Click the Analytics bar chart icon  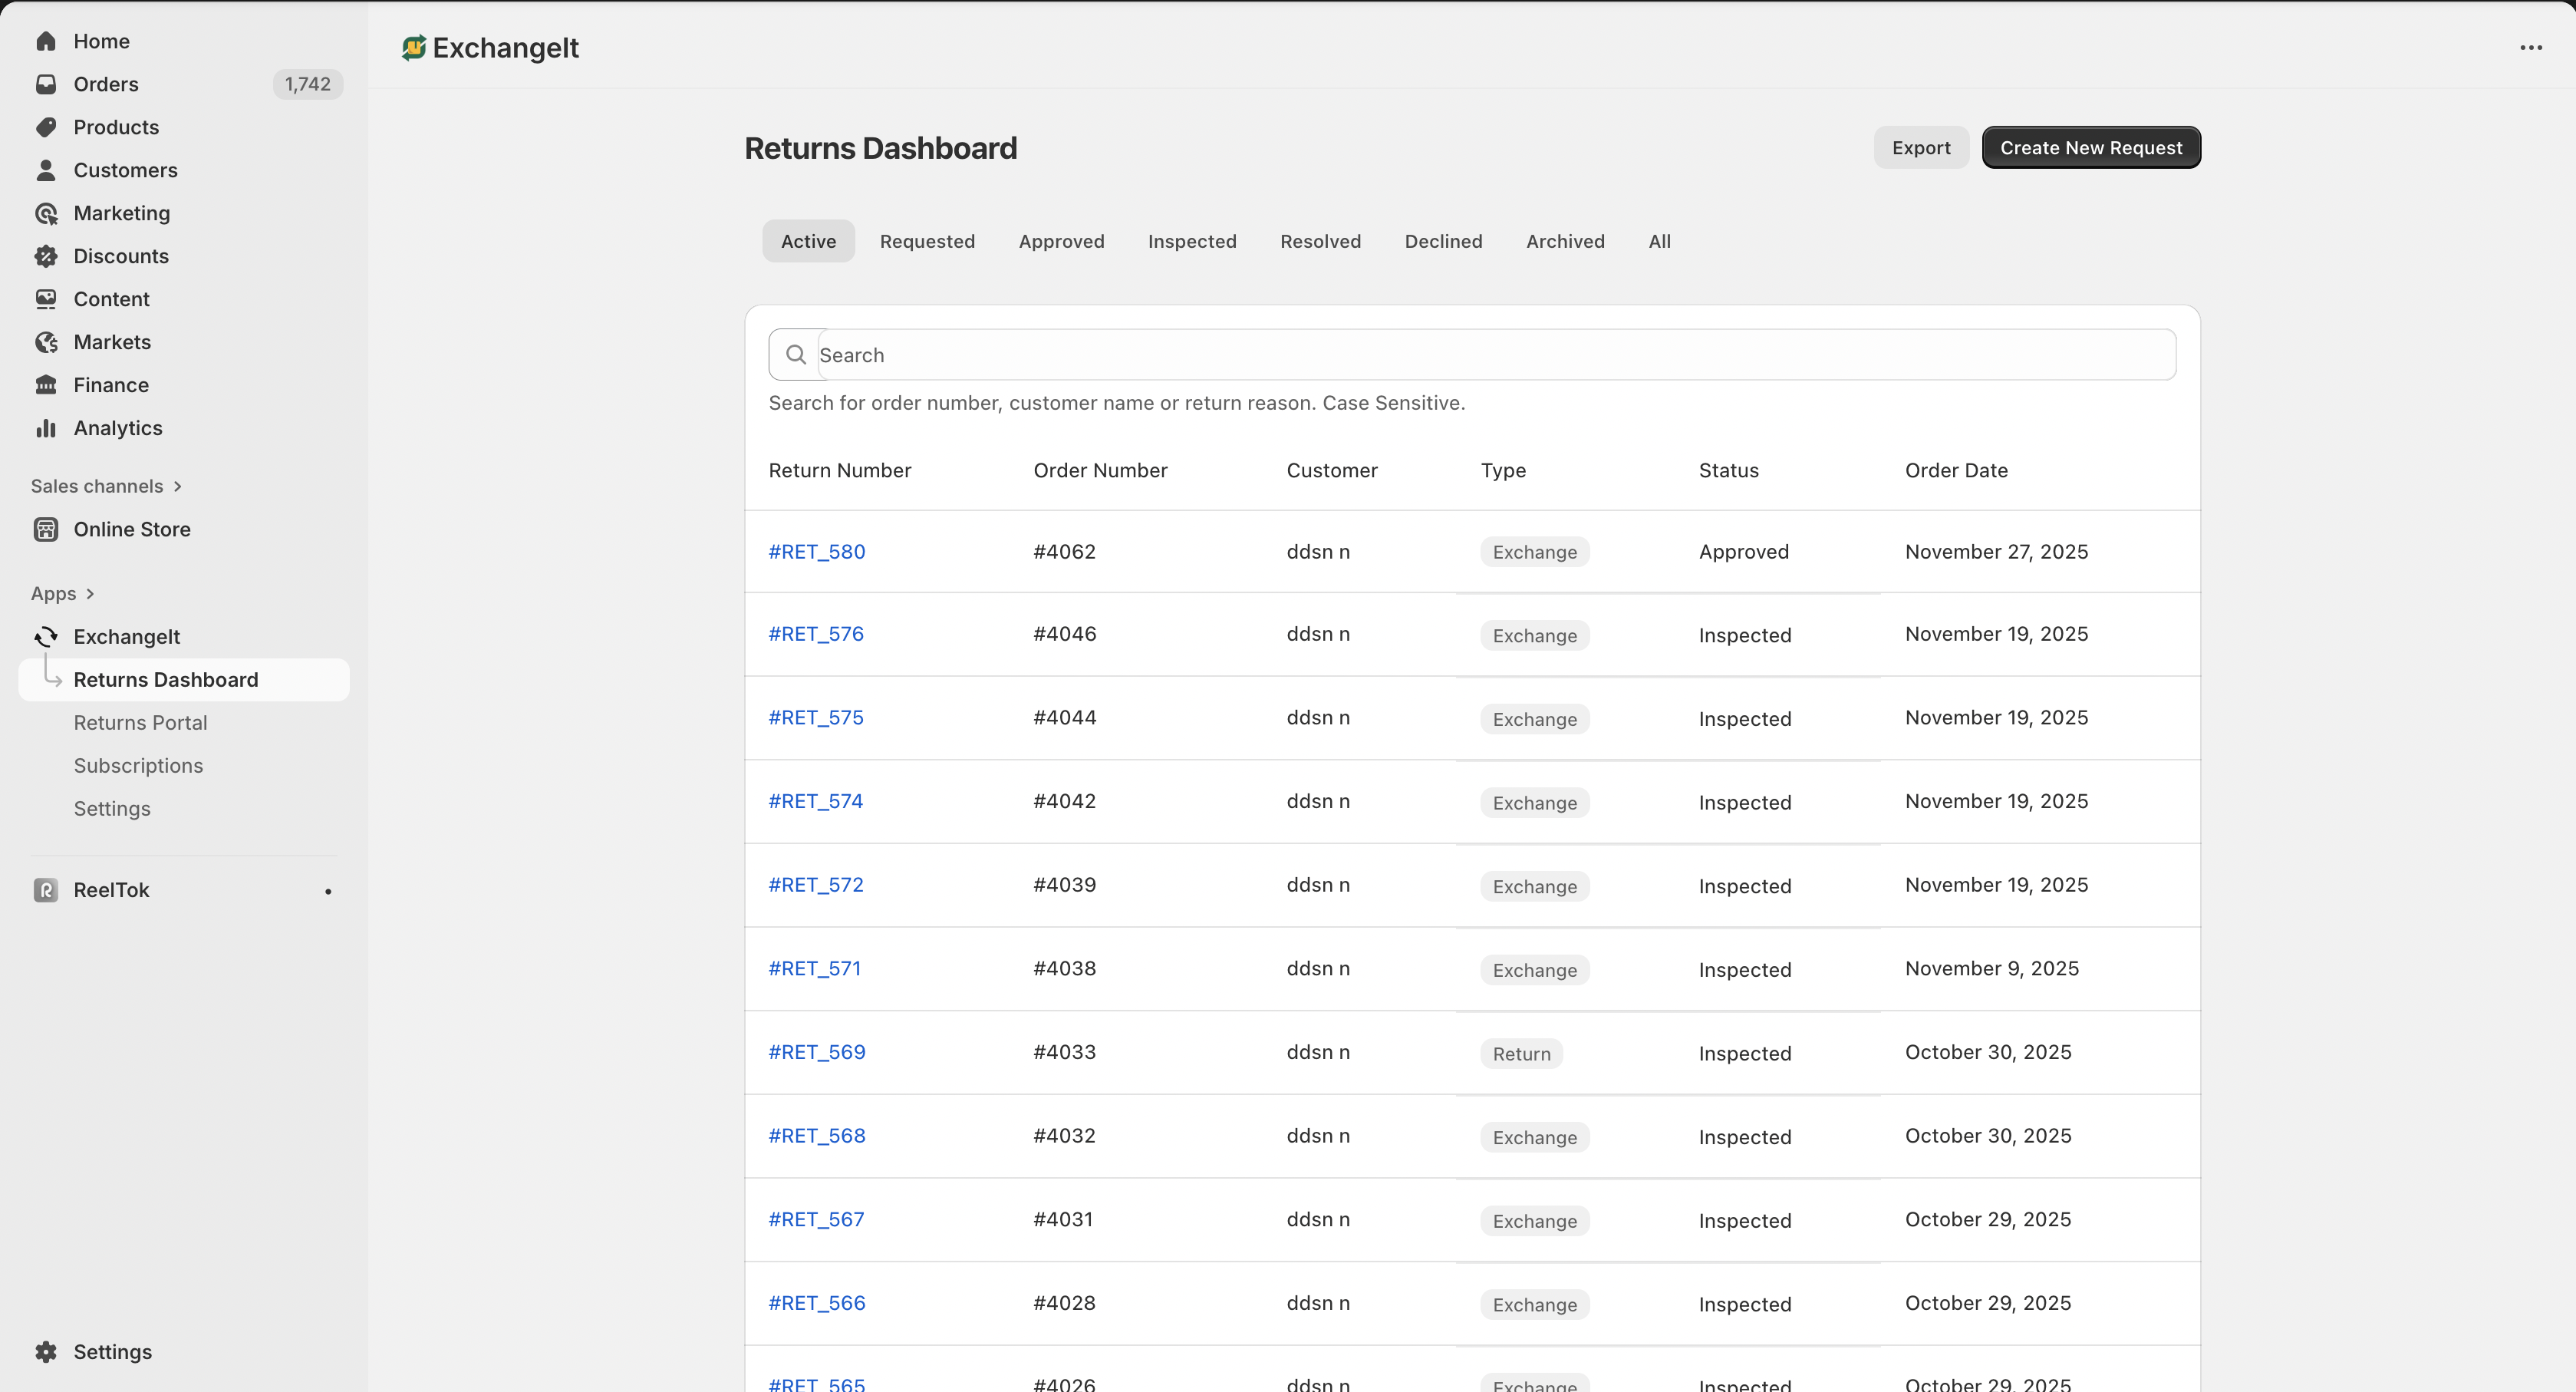click(x=46, y=428)
